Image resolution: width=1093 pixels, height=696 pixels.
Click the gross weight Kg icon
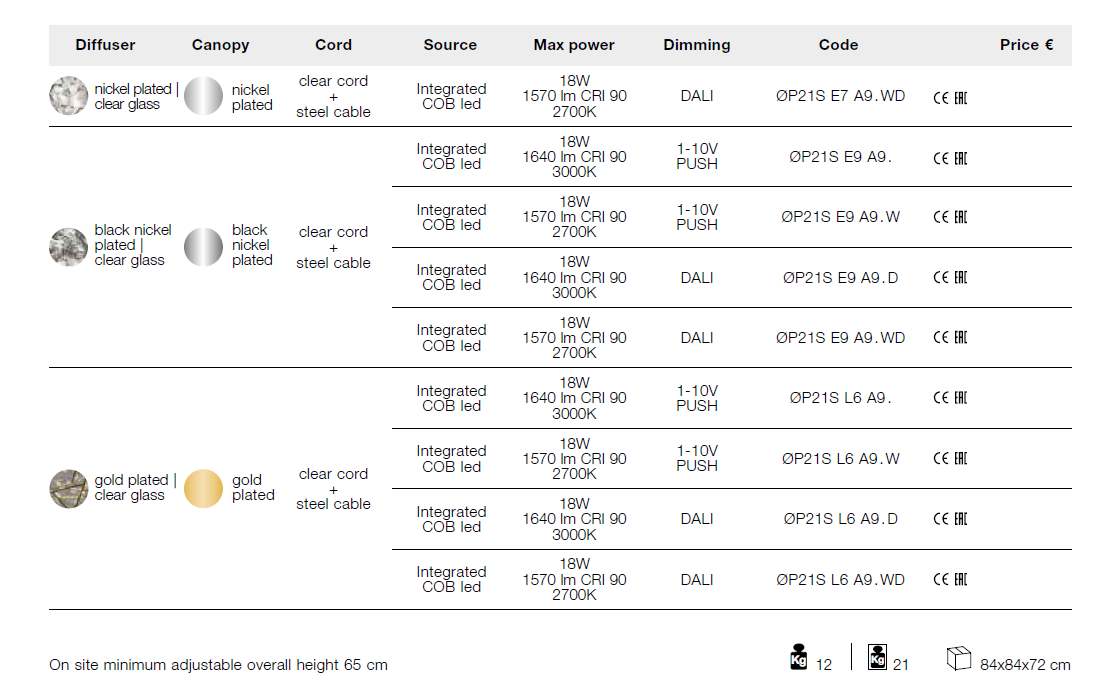[877, 657]
